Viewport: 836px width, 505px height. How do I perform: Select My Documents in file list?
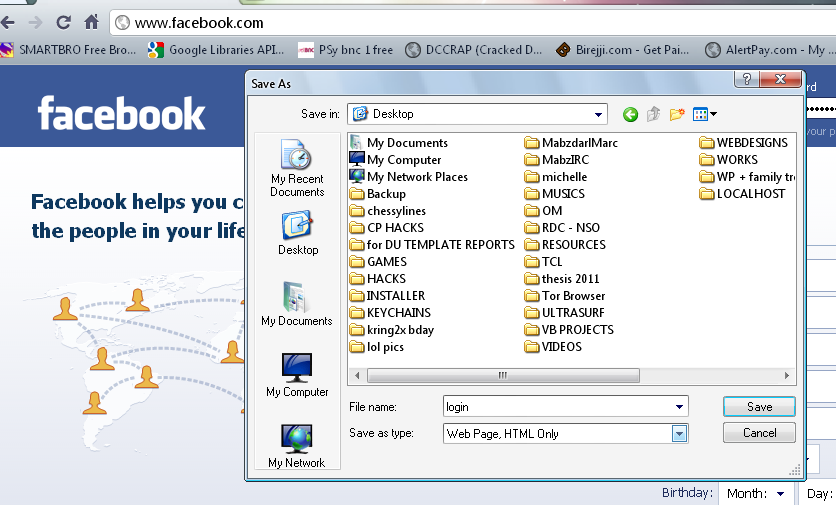coord(399,143)
